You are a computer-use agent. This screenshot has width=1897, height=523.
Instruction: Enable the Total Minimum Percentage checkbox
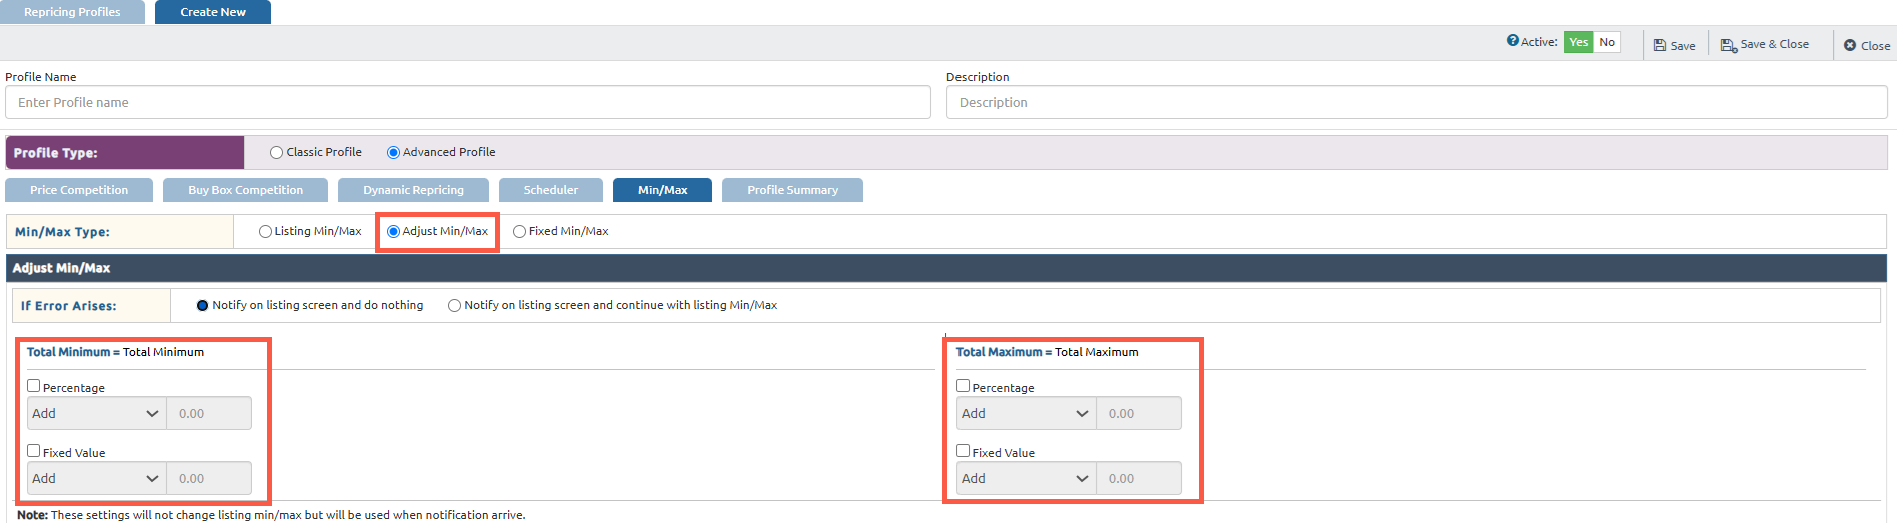pyautogui.click(x=34, y=386)
